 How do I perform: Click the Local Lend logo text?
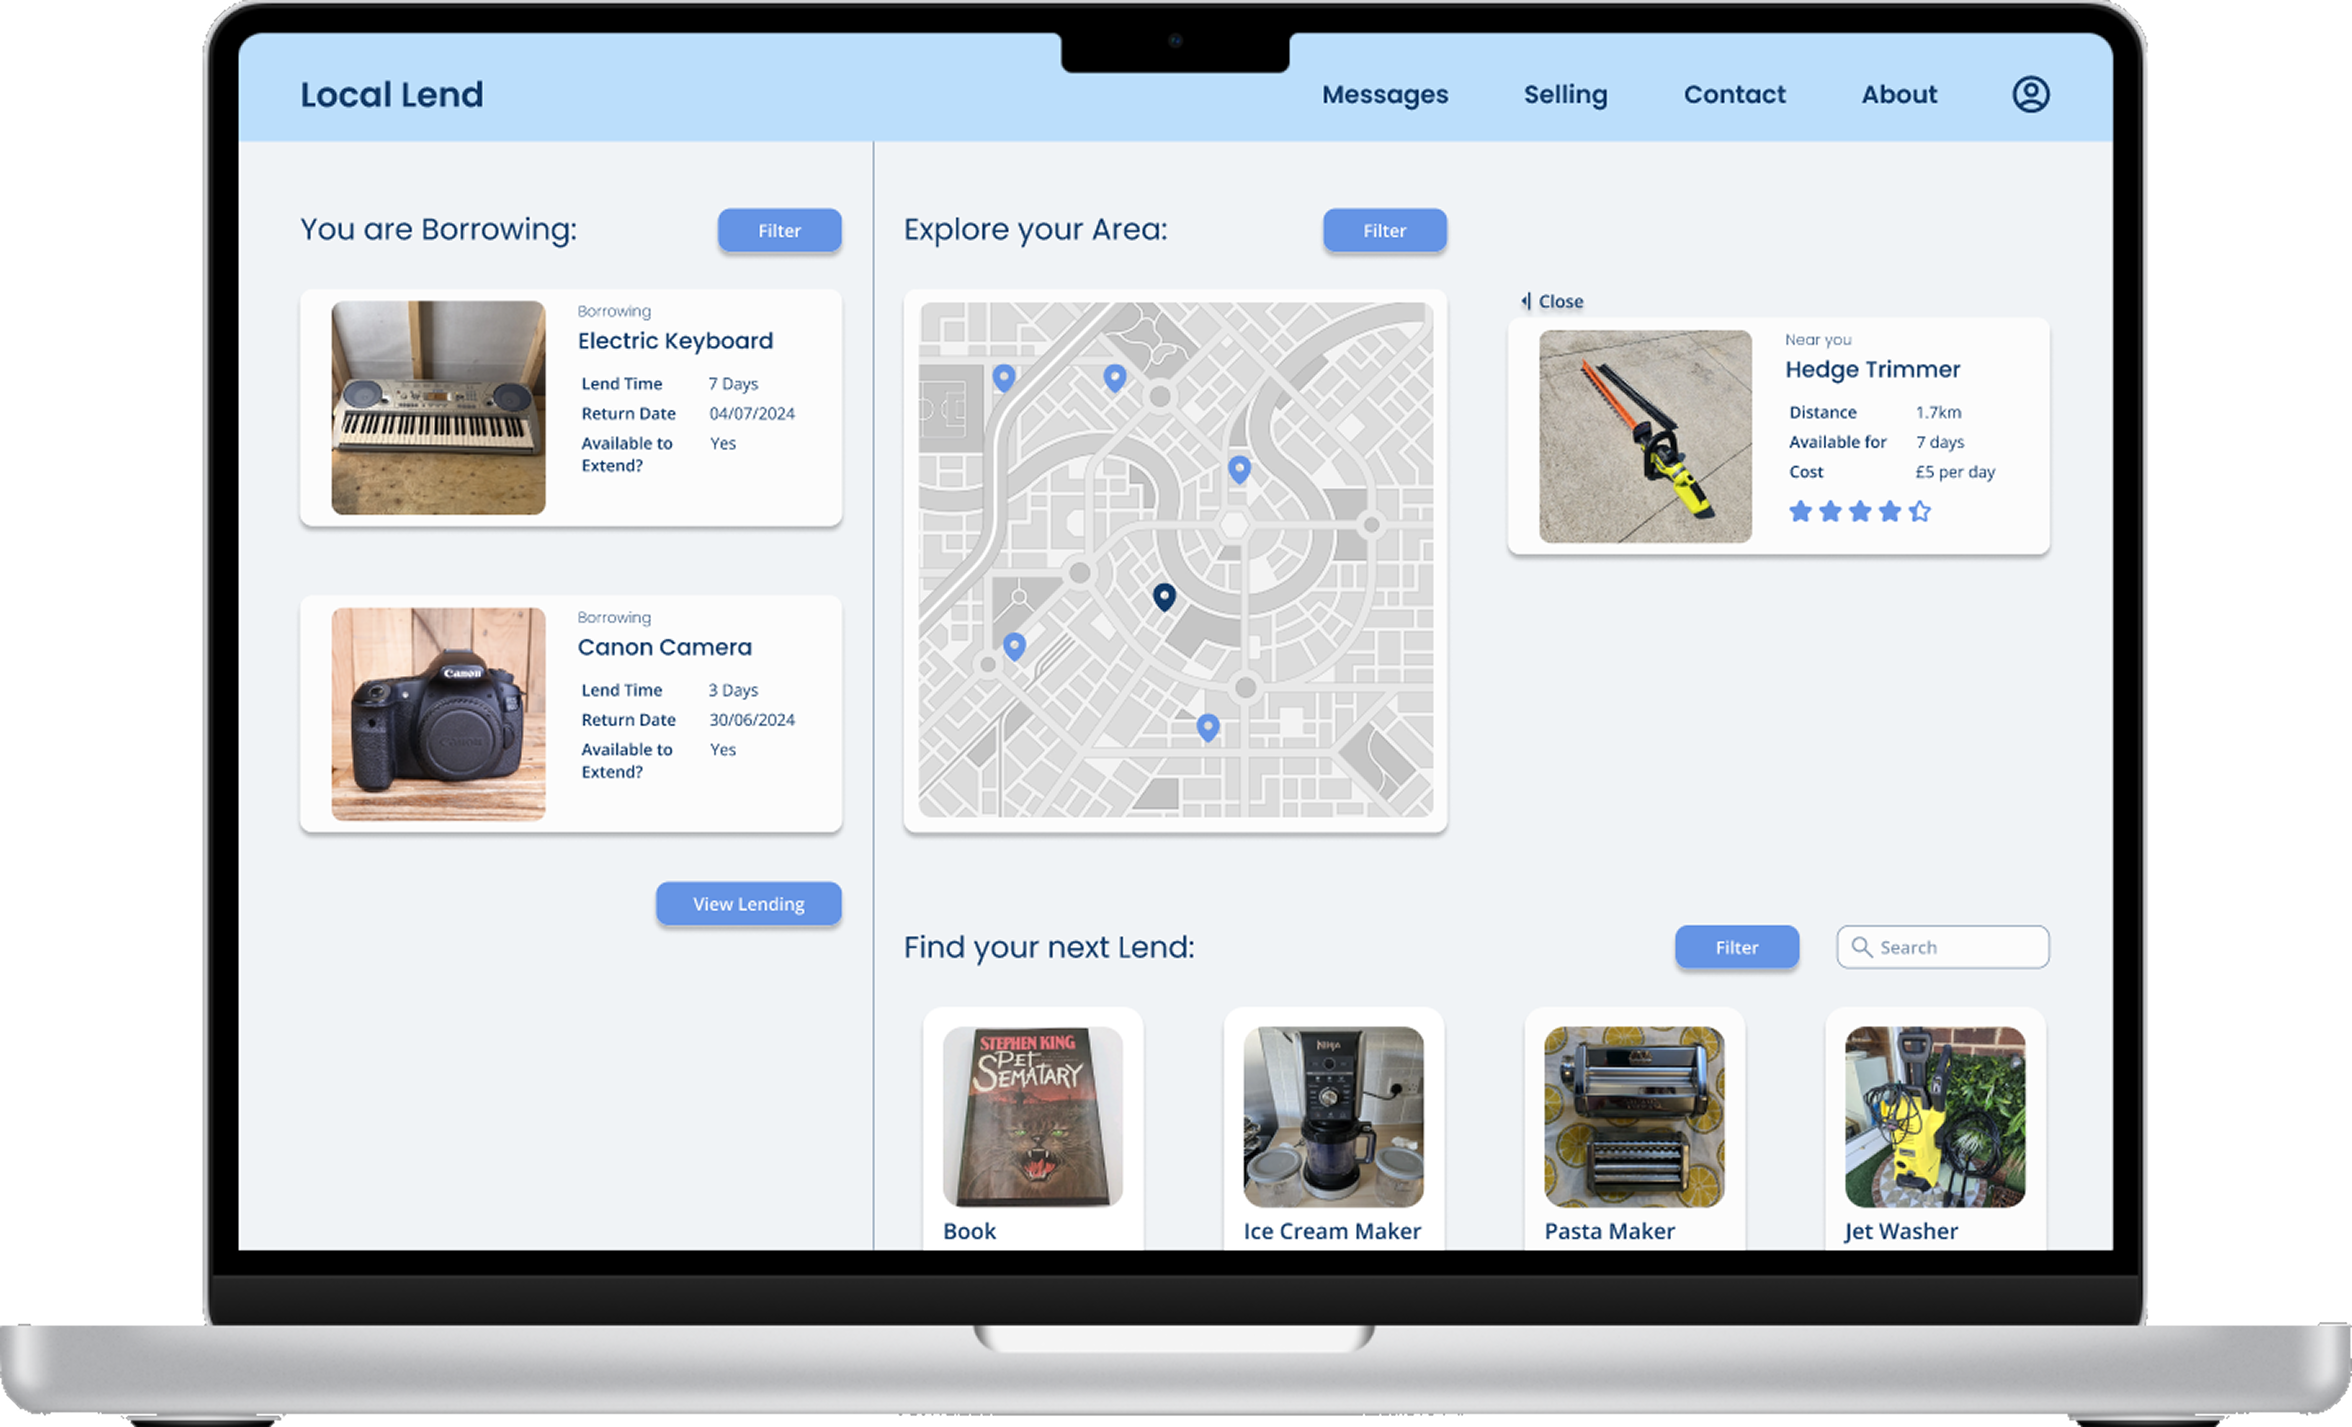[392, 95]
